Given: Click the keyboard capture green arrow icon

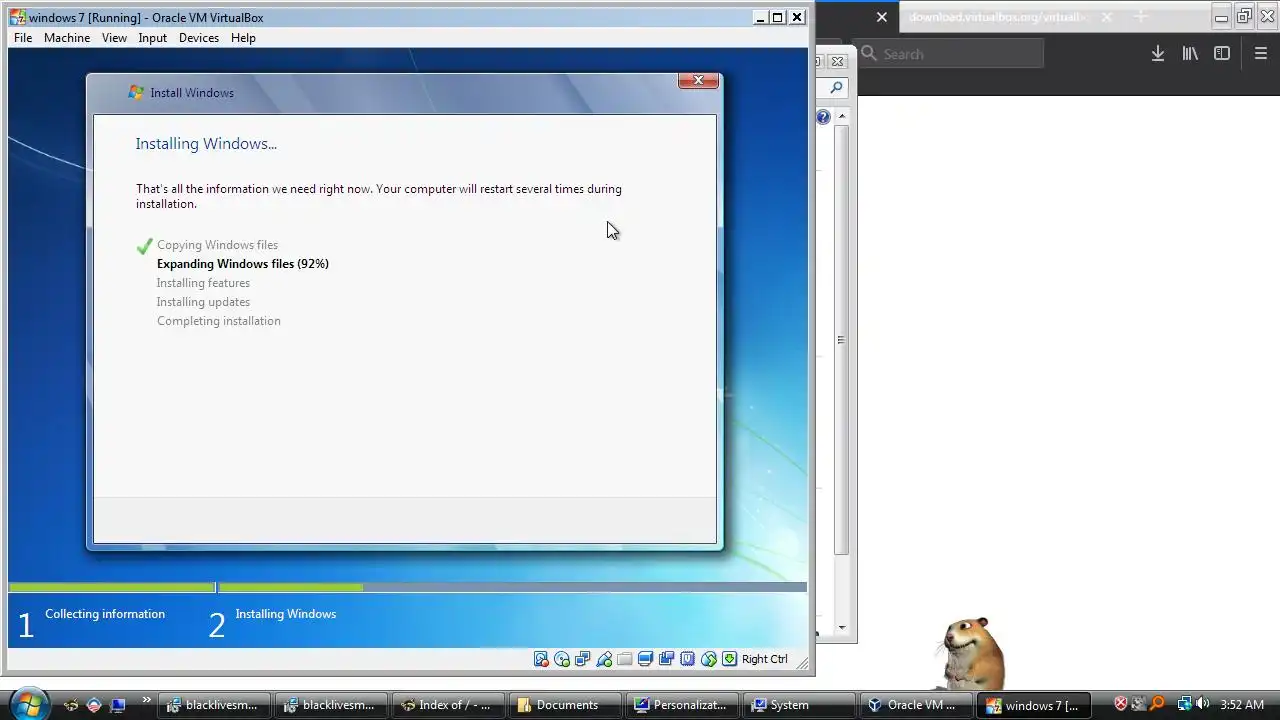Looking at the screenshot, I should 730,659.
